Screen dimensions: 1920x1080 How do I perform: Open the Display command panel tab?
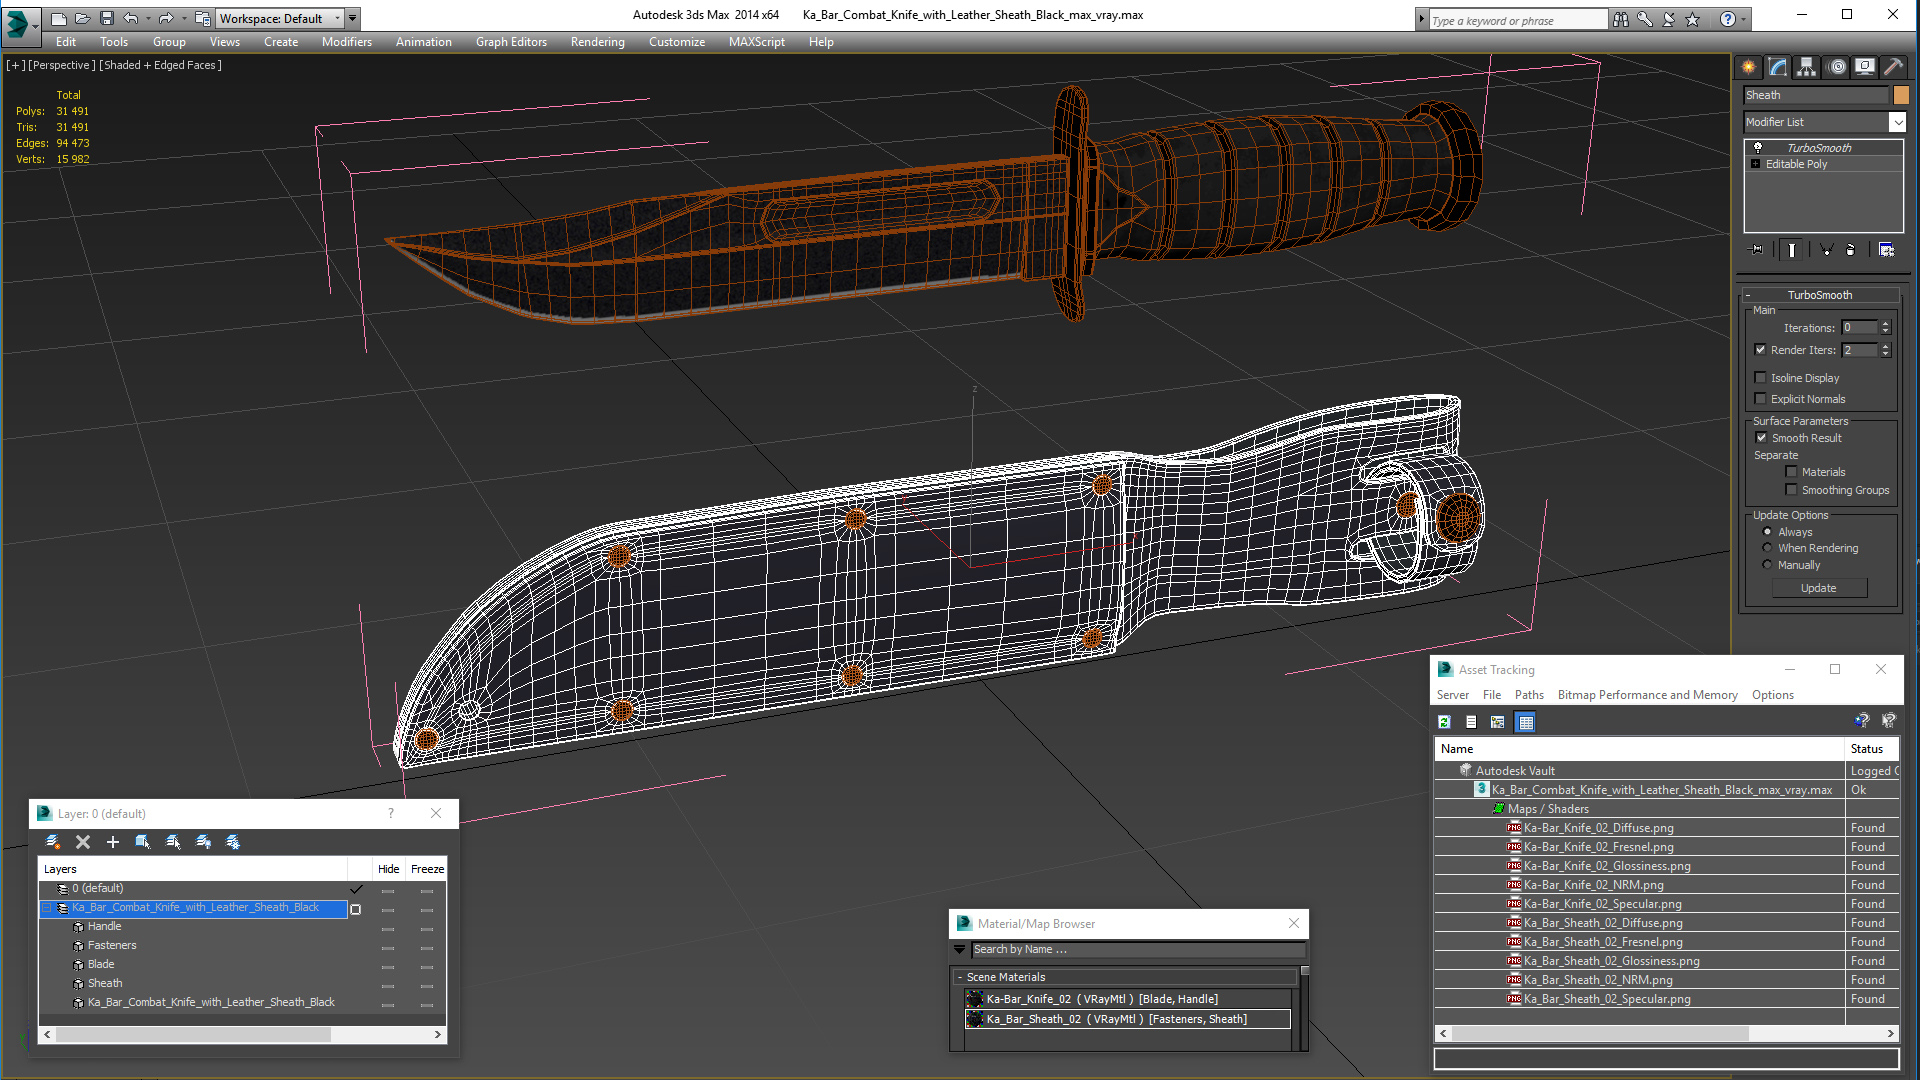[1865, 67]
